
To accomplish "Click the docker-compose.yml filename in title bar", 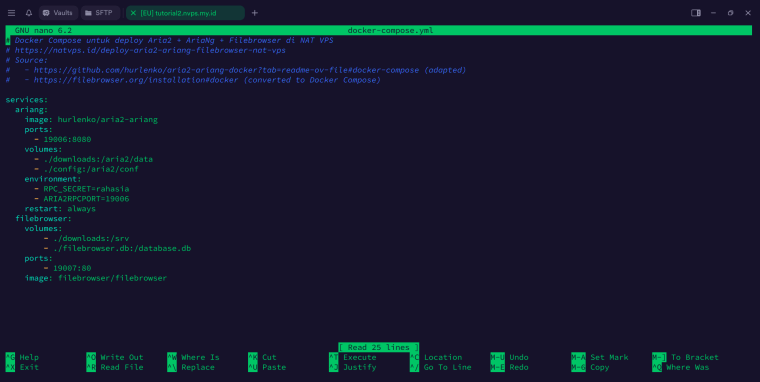I will (x=390, y=30).
